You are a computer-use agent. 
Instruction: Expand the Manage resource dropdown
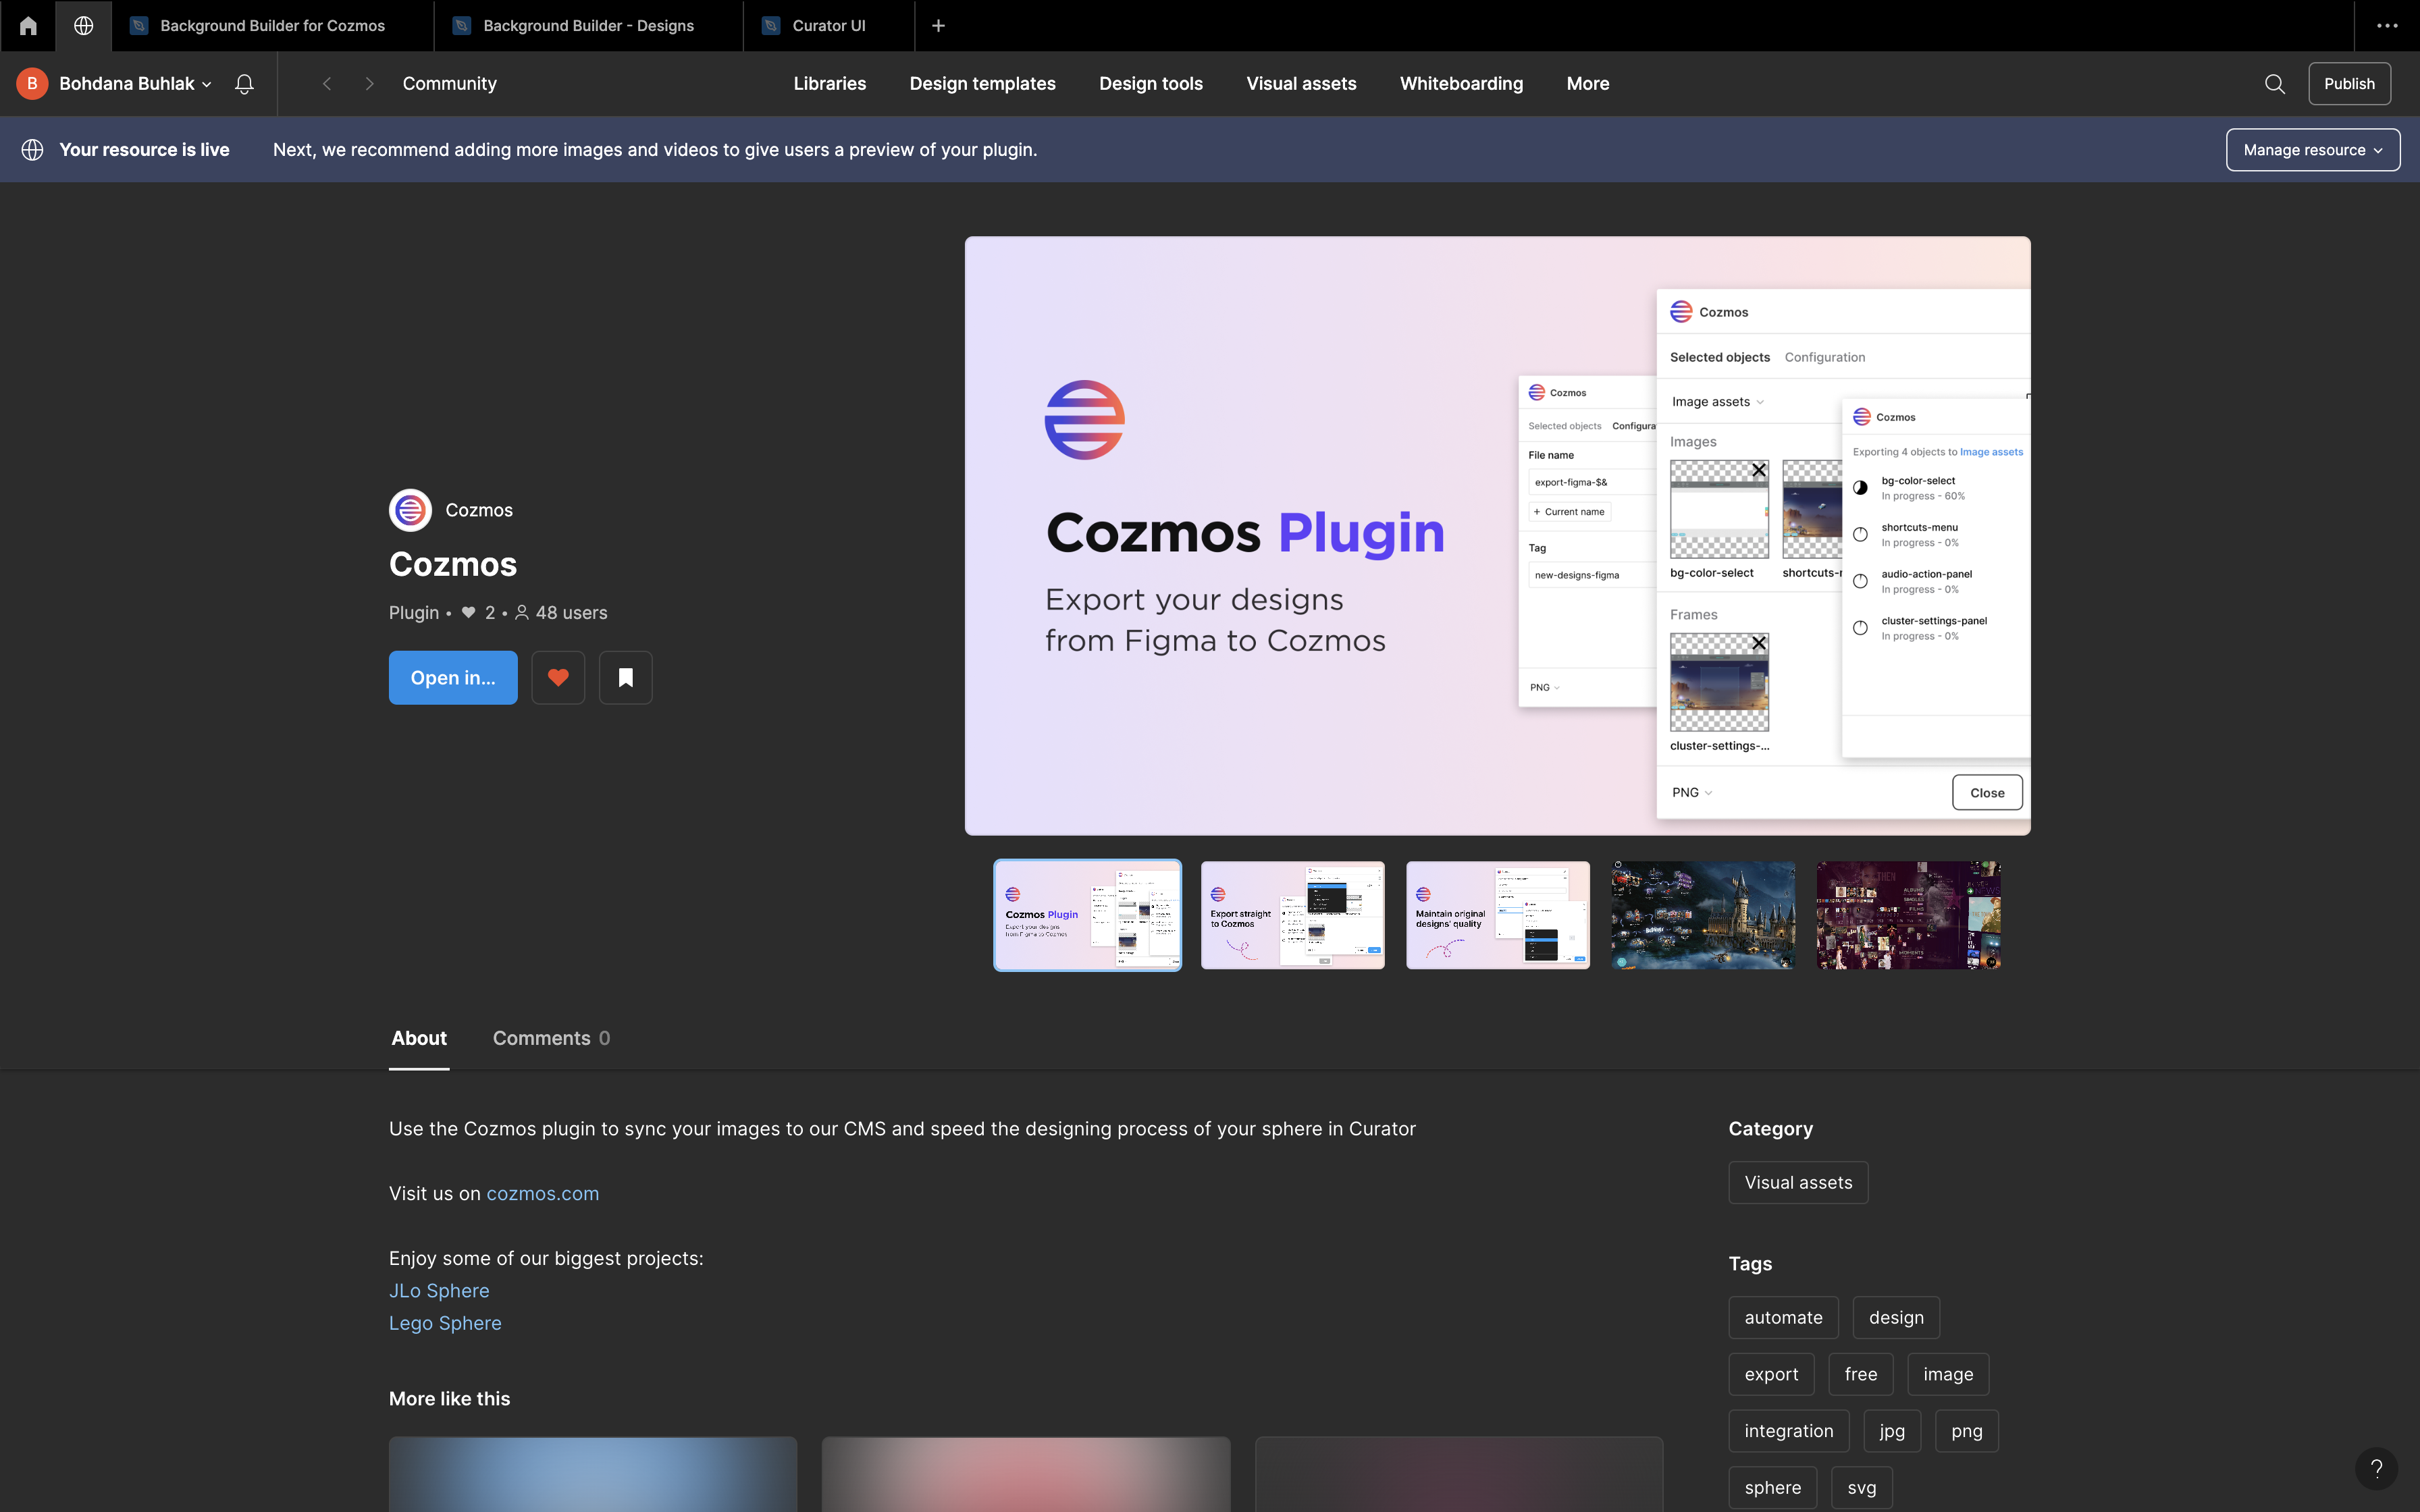click(x=2312, y=150)
